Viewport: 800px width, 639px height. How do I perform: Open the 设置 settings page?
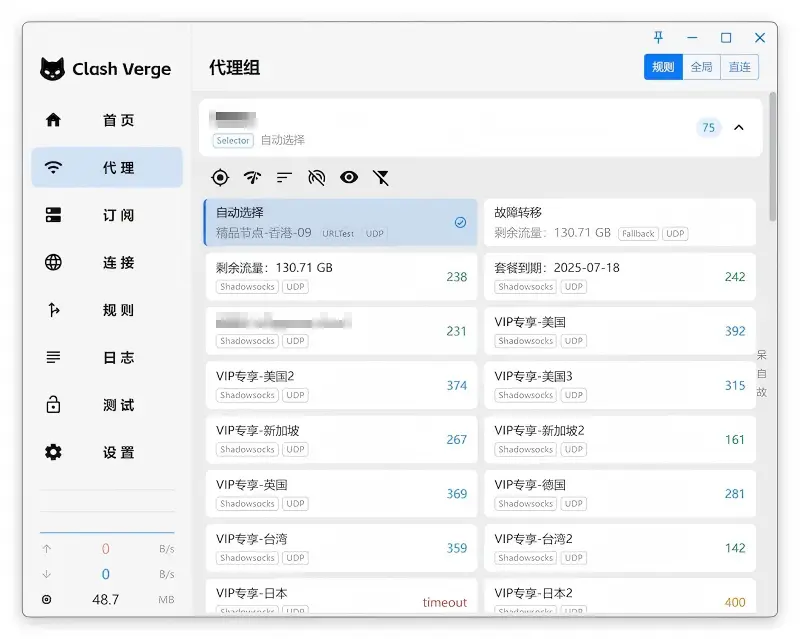point(107,452)
